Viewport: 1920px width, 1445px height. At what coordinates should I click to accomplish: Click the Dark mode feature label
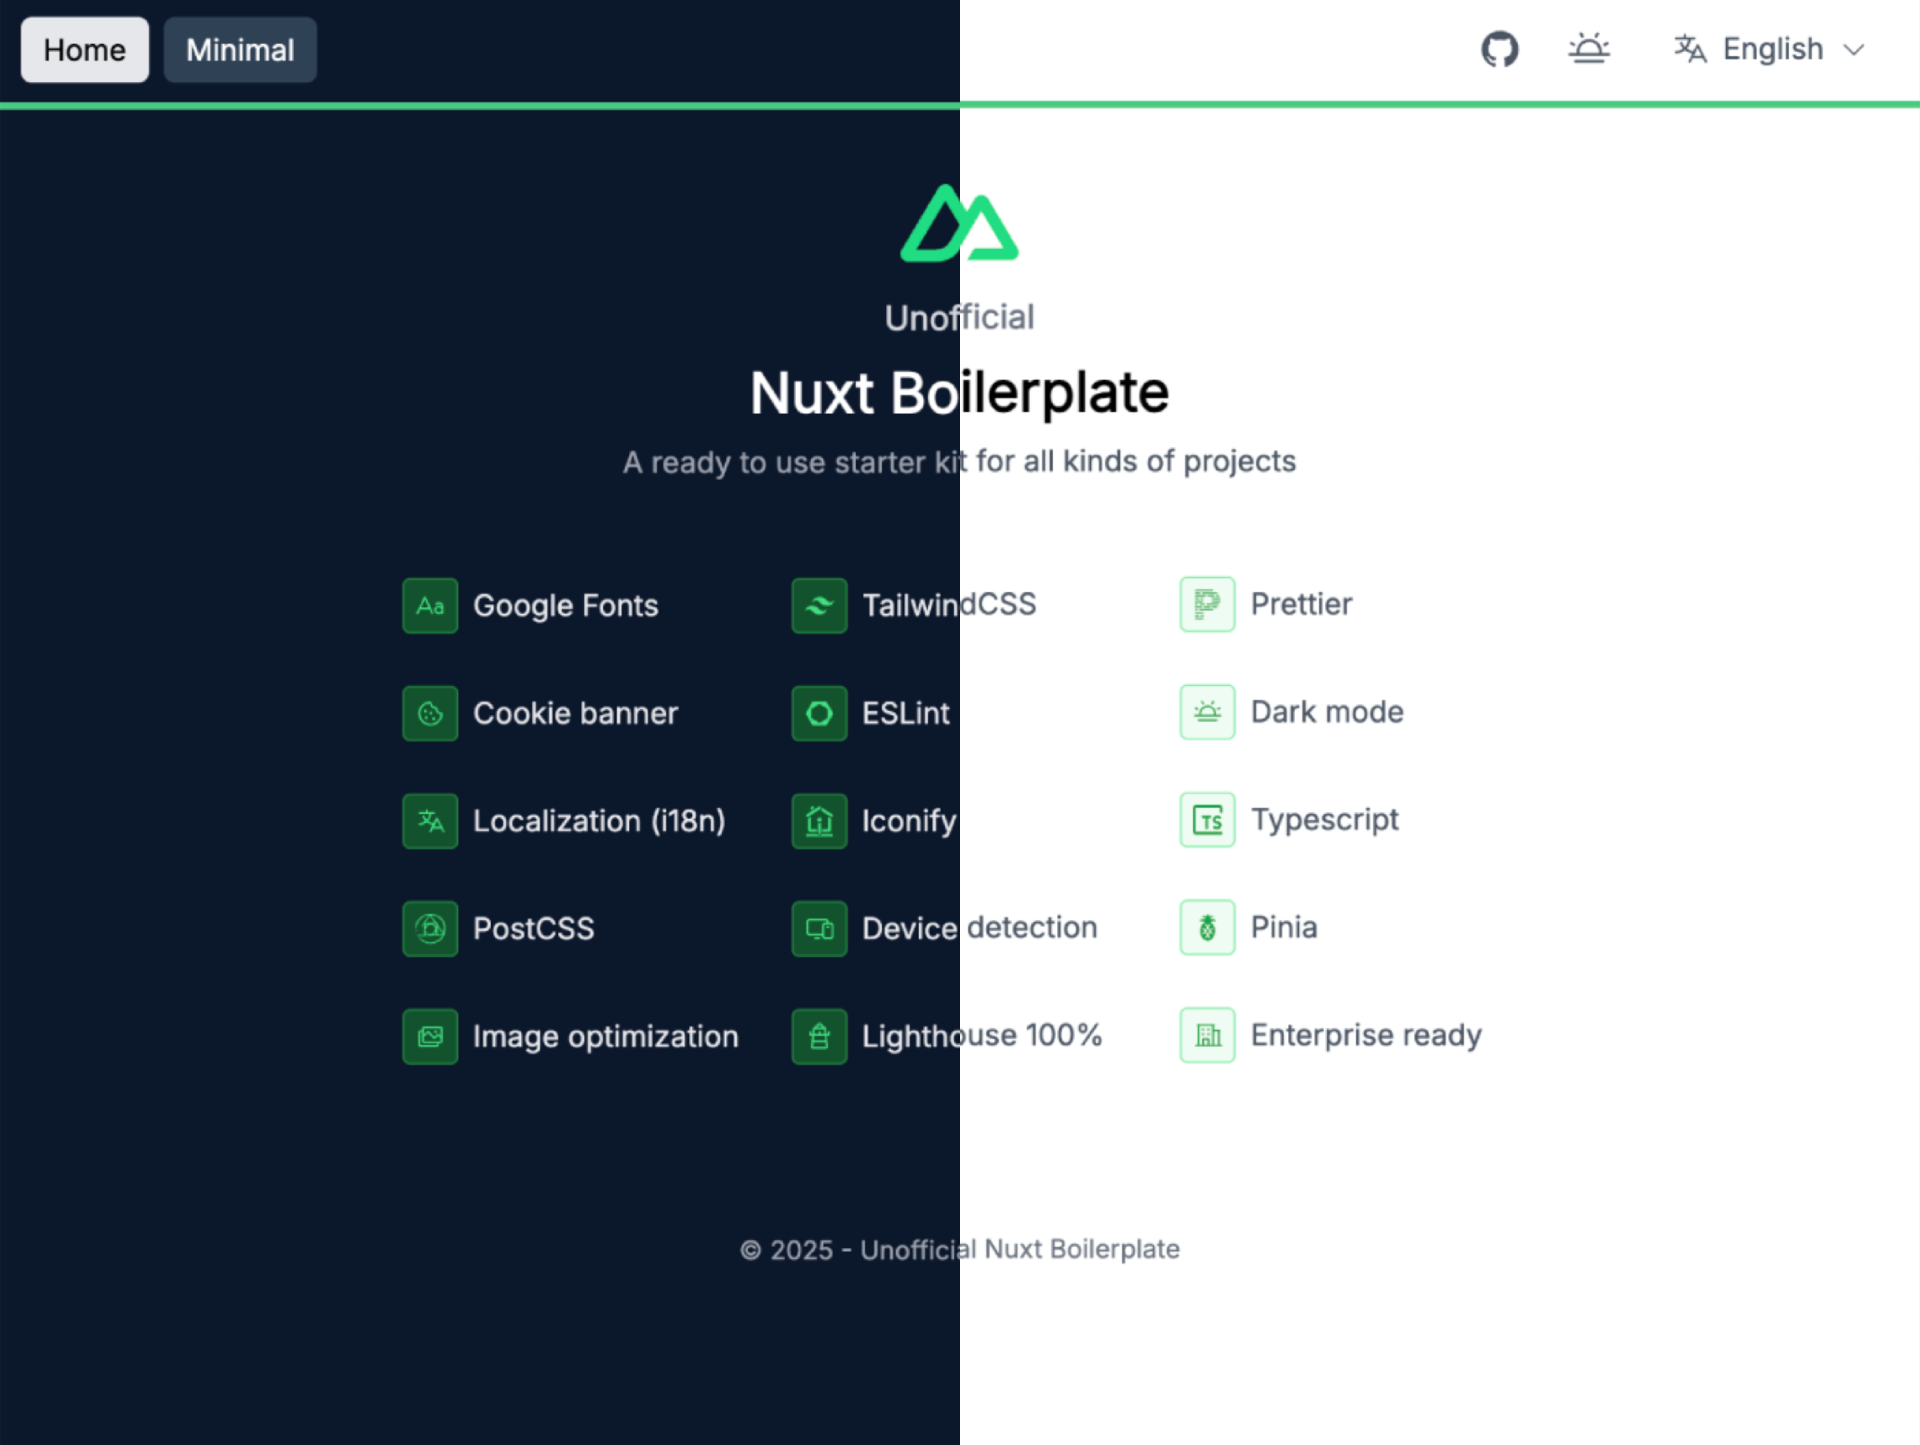pyautogui.click(x=1327, y=712)
